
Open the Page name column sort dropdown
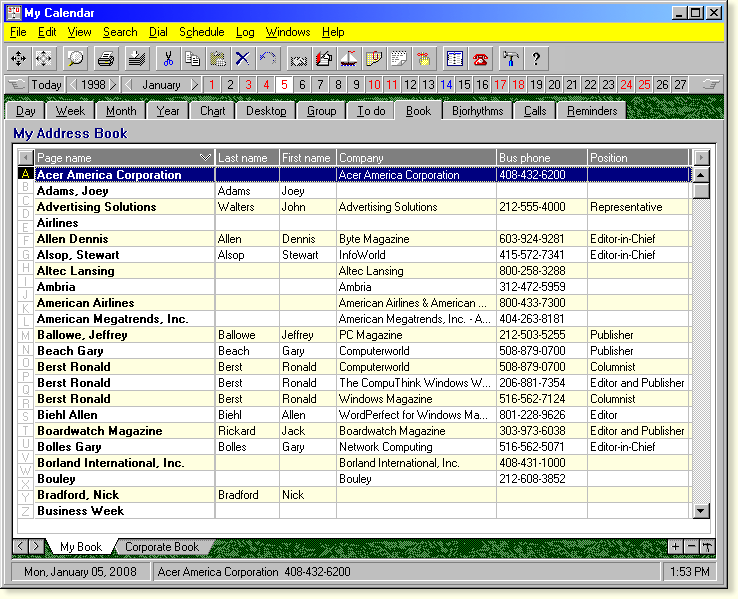click(205, 158)
